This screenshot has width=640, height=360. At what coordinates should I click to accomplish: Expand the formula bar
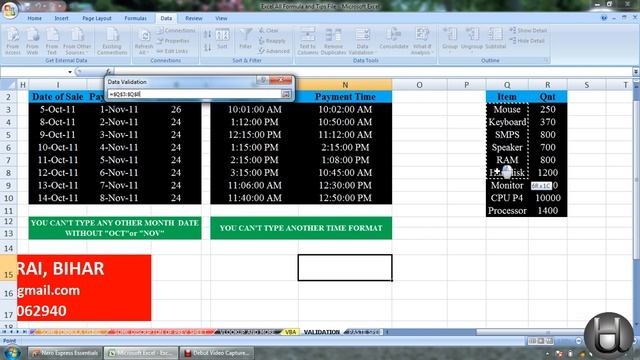(636, 72)
